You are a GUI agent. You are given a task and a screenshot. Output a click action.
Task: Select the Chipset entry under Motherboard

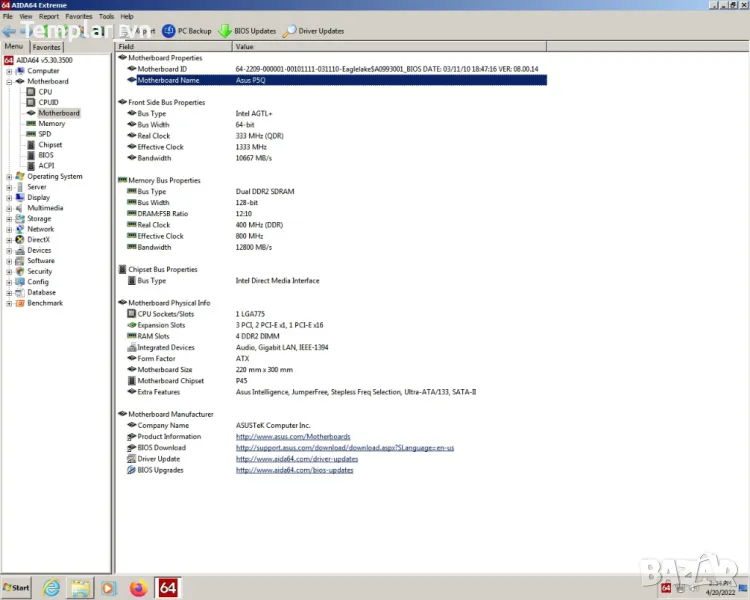point(49,145)
